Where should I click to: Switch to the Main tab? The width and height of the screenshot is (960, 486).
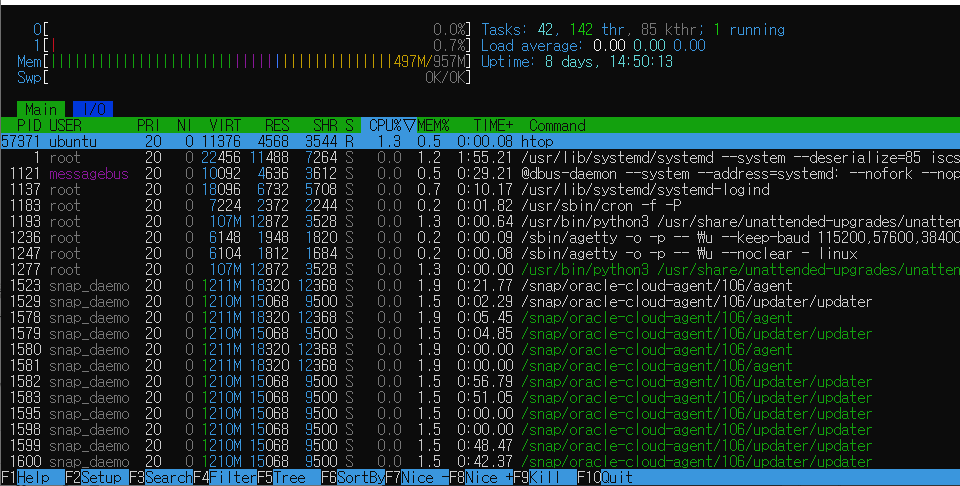tap(40, 109)
